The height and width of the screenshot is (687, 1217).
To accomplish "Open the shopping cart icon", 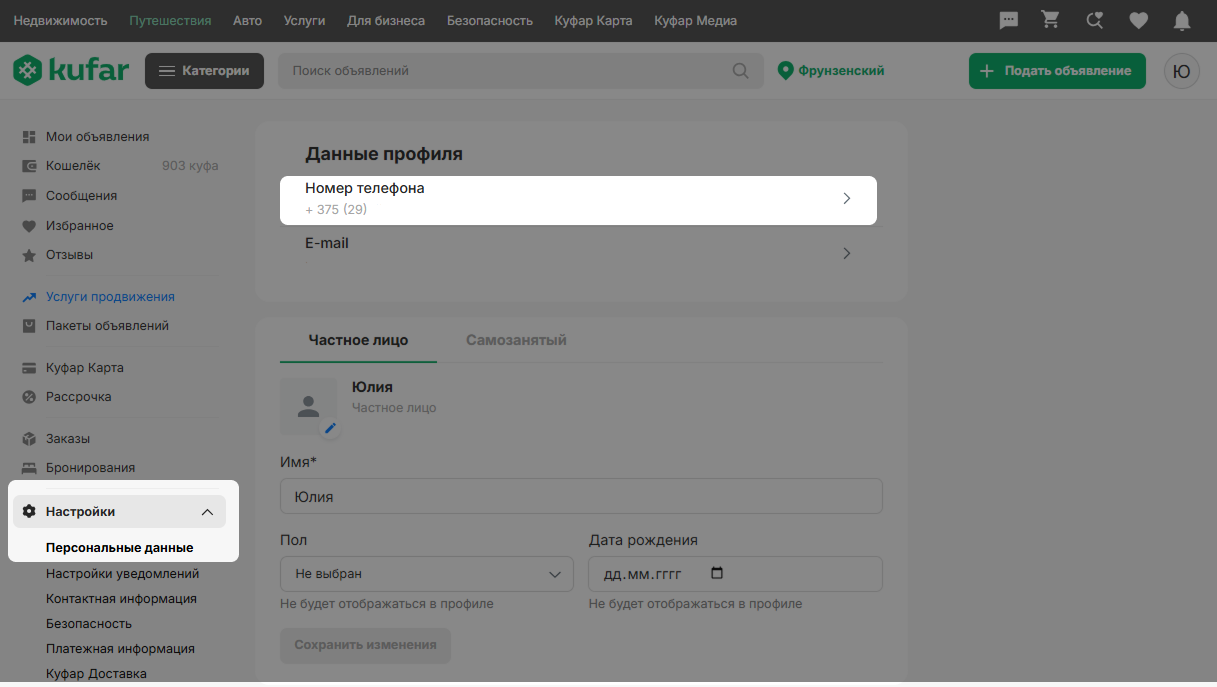I will tap(1050, 20).
